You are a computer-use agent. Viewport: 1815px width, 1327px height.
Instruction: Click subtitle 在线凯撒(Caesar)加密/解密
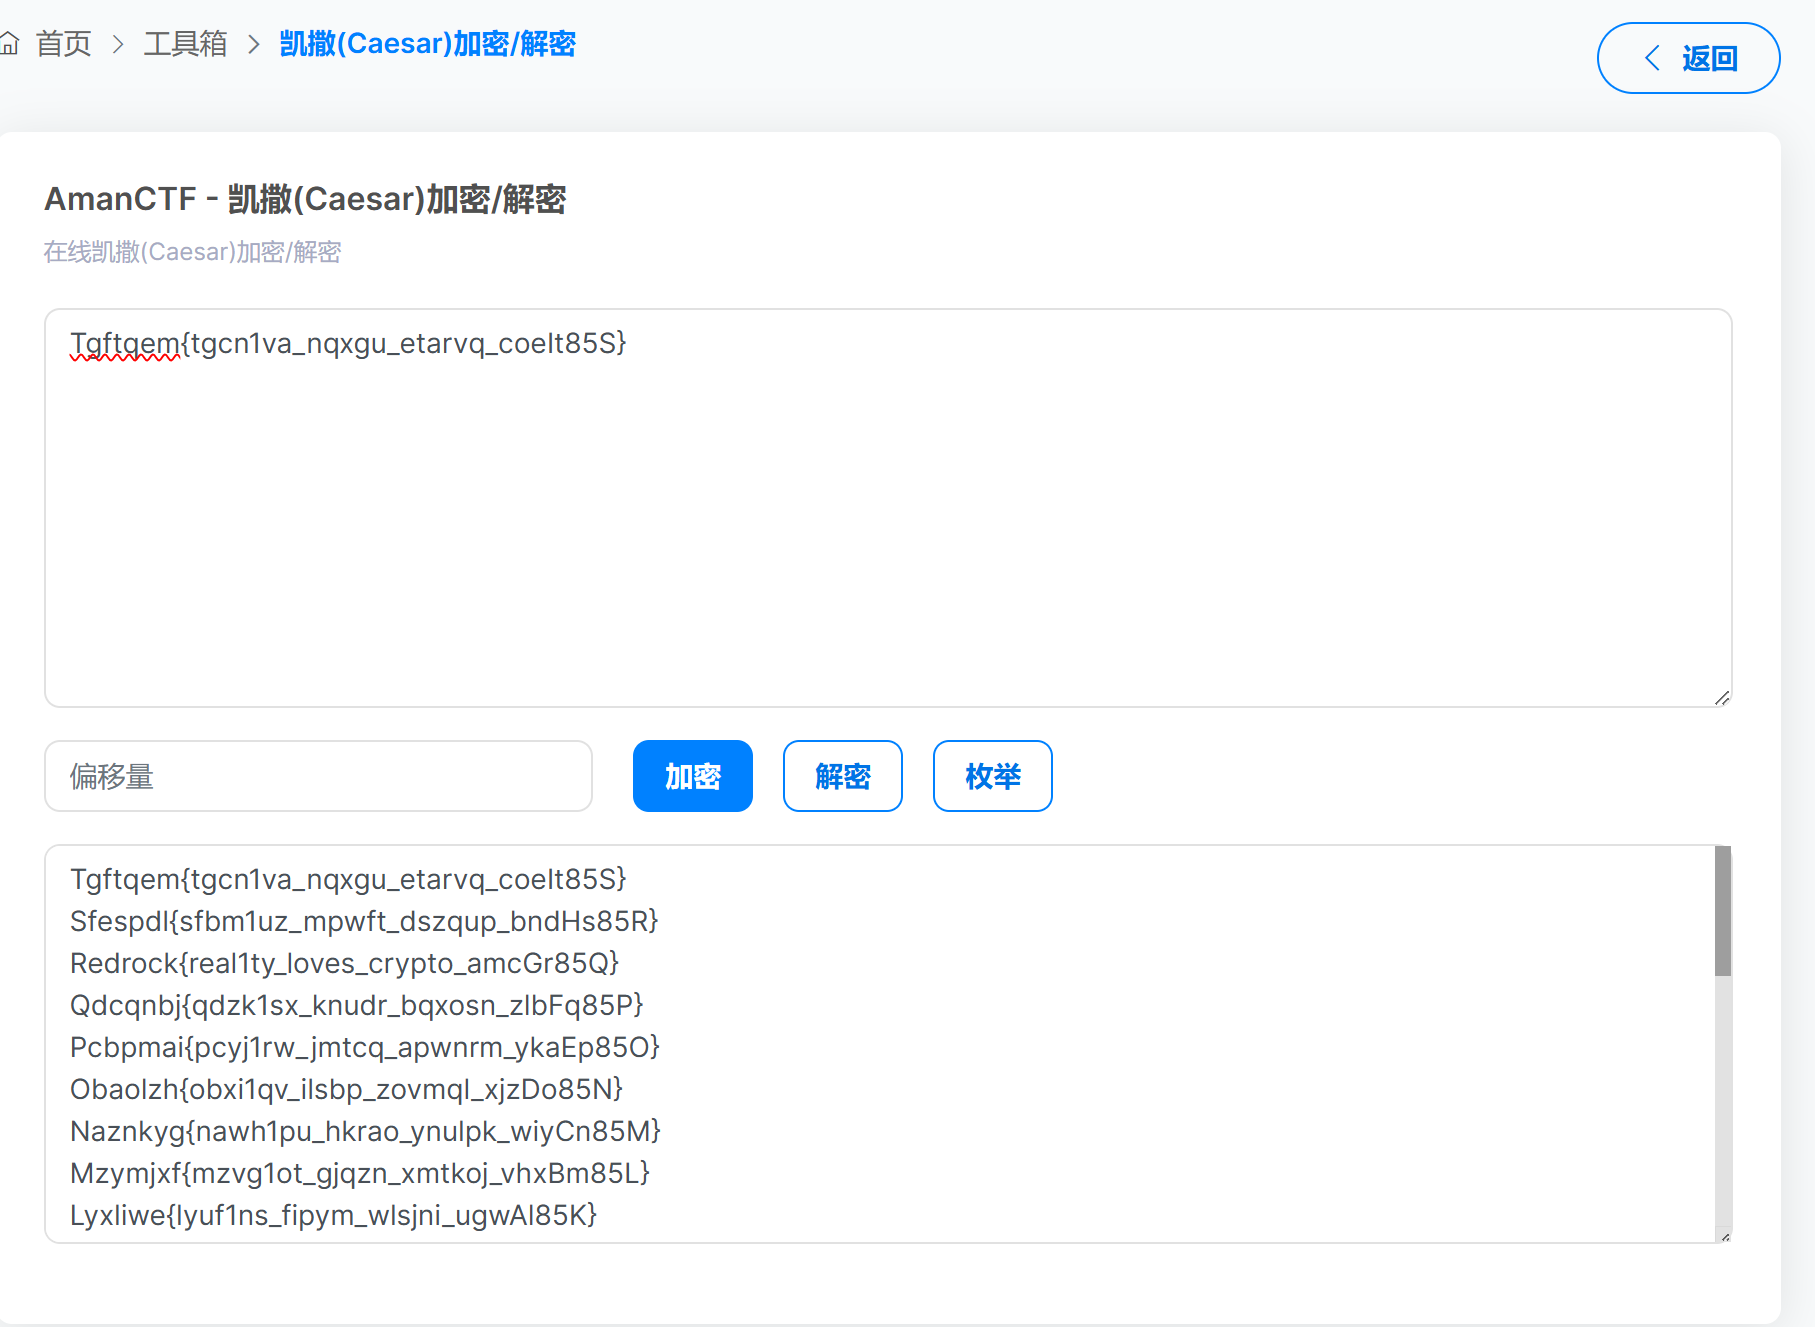tap(192, 252)
